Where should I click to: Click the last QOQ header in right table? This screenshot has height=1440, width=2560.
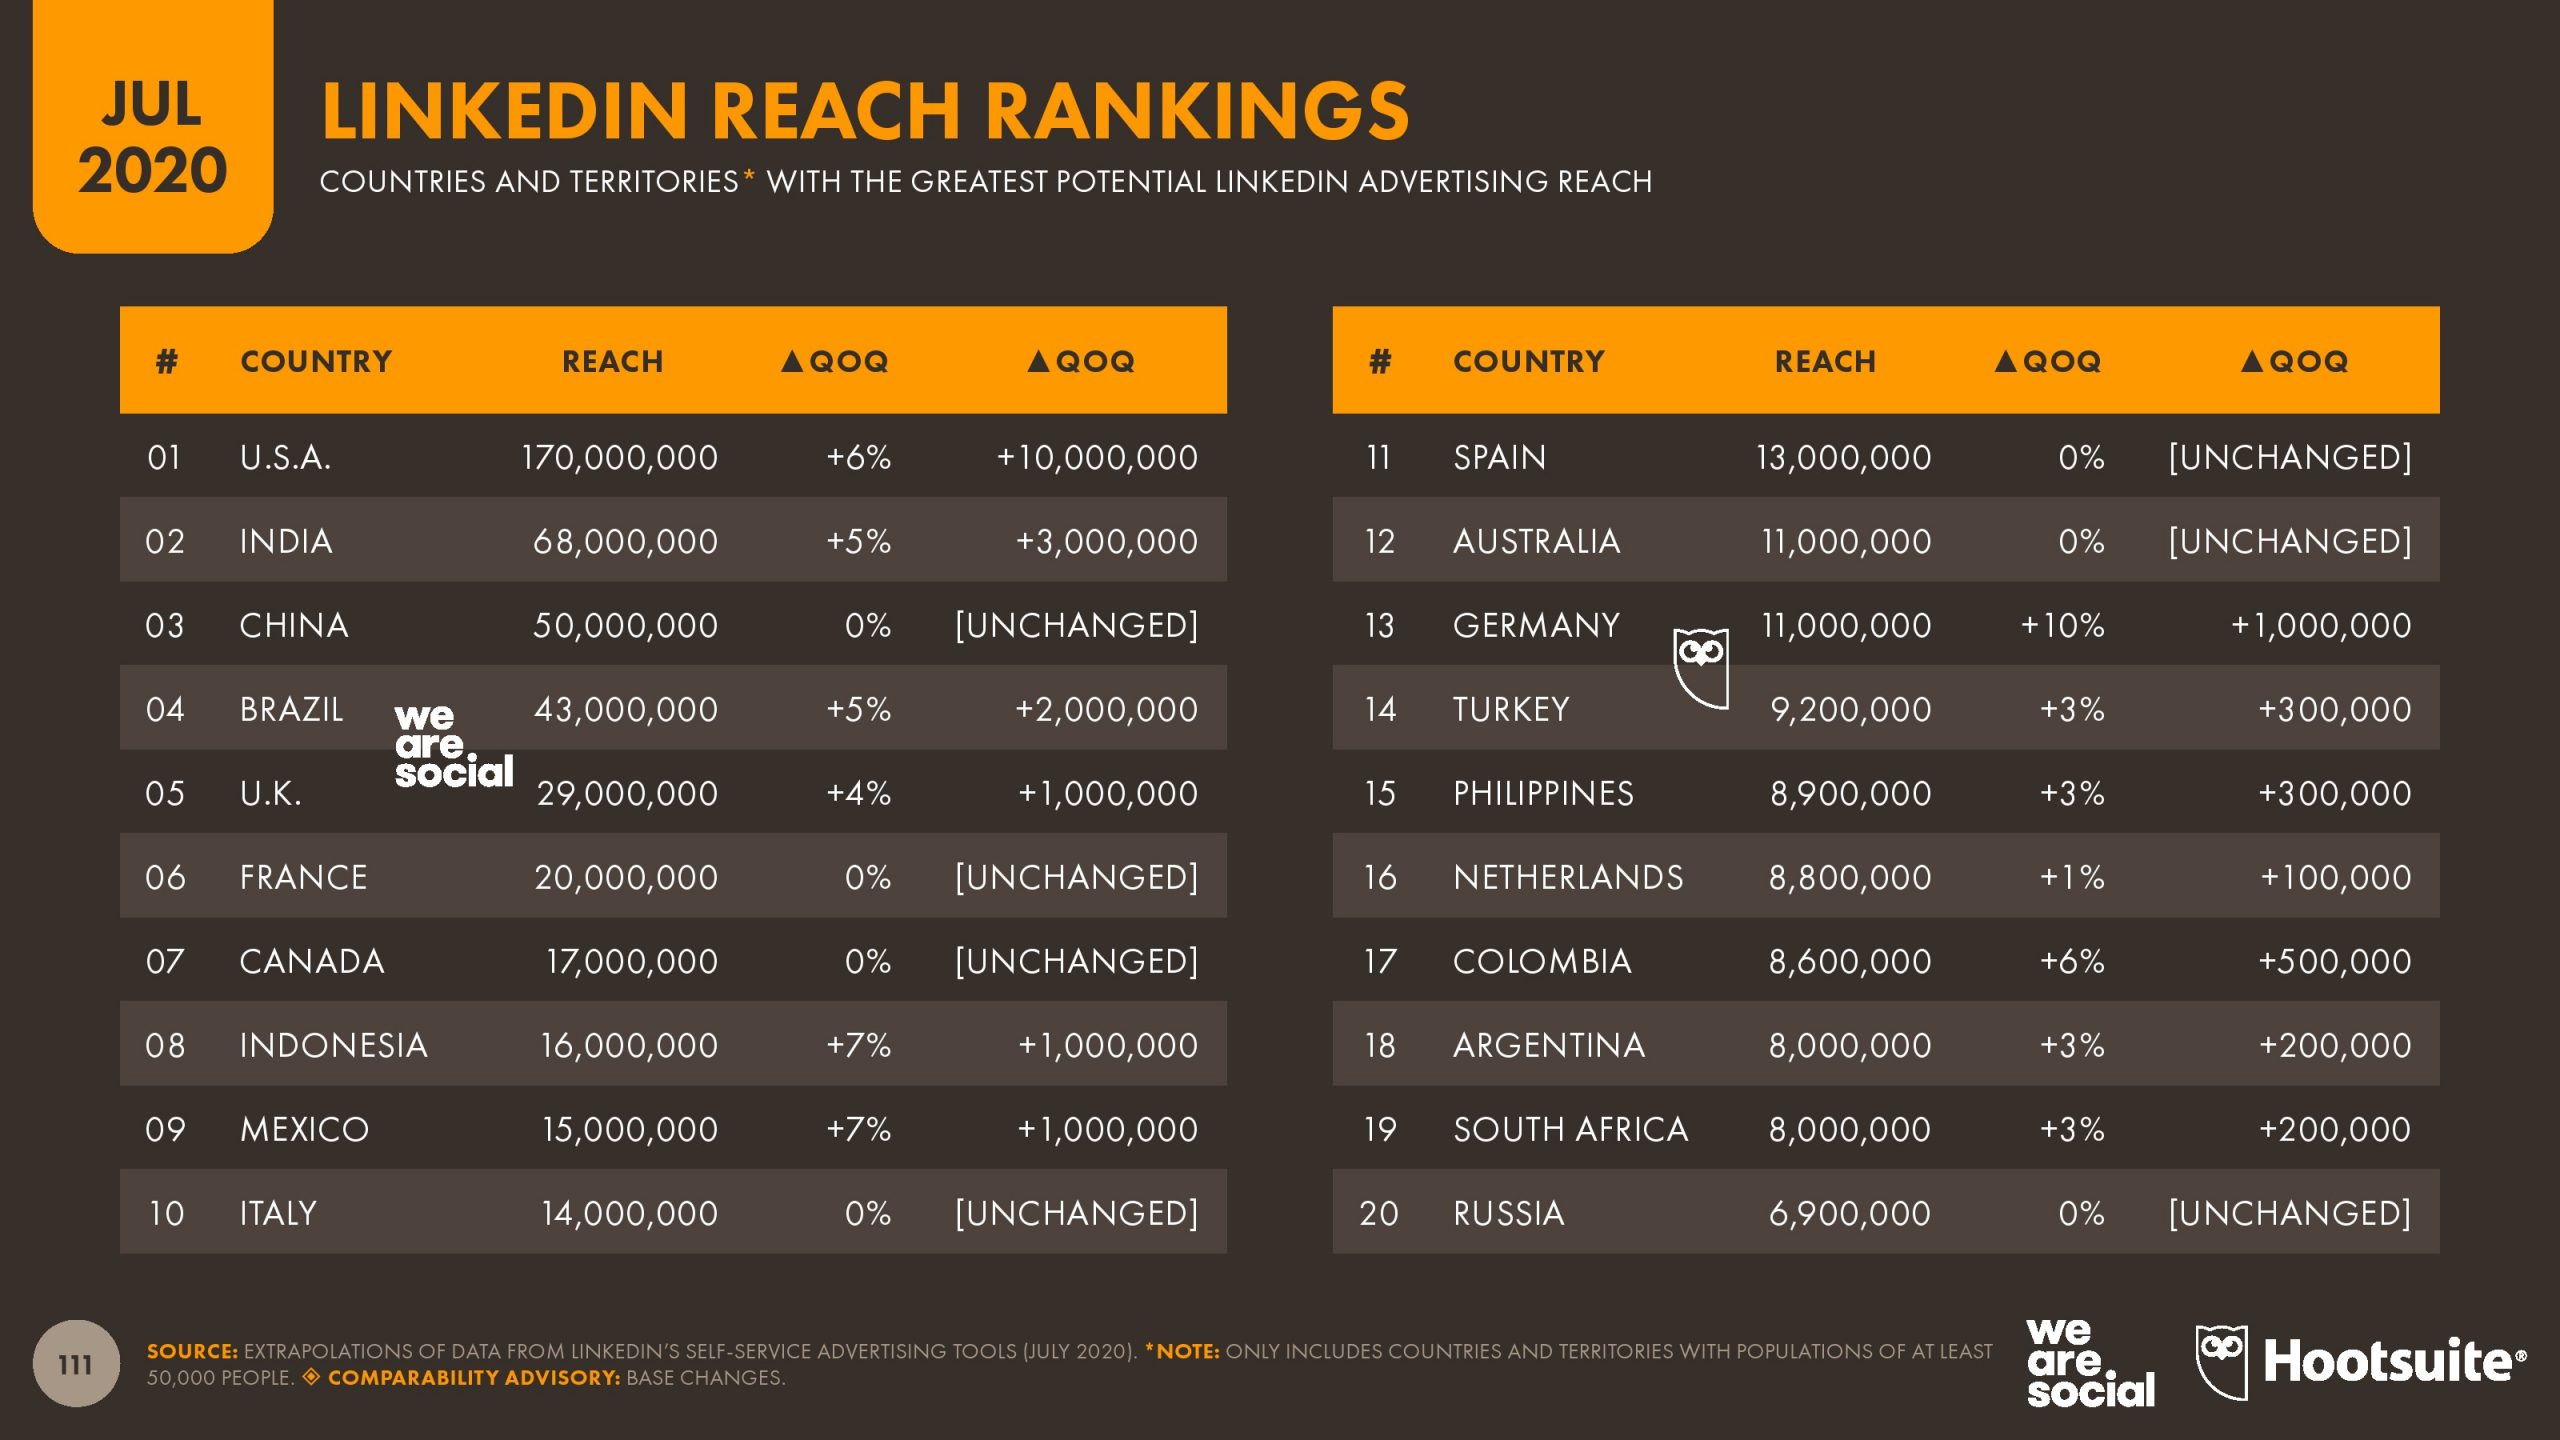(2294, 361)
